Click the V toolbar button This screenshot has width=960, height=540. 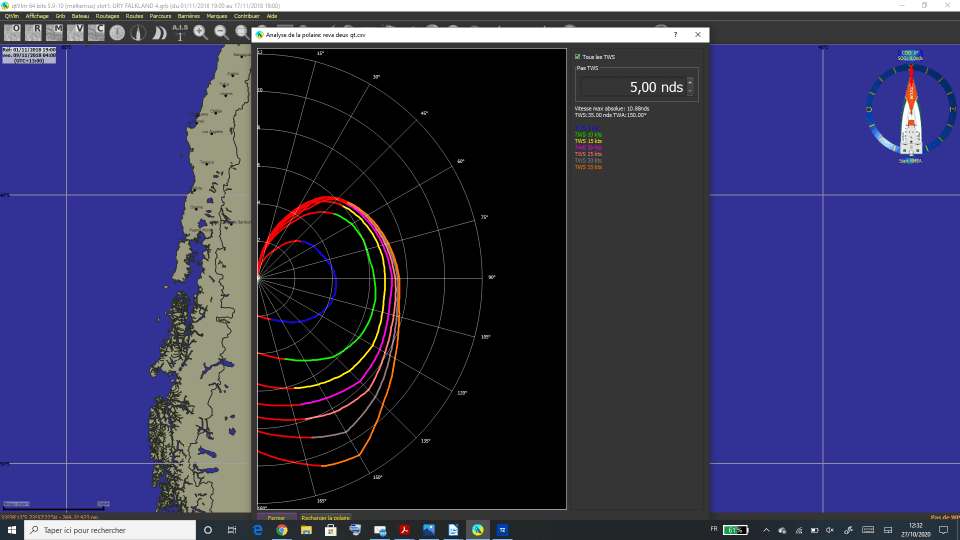[x=76, y=32]
